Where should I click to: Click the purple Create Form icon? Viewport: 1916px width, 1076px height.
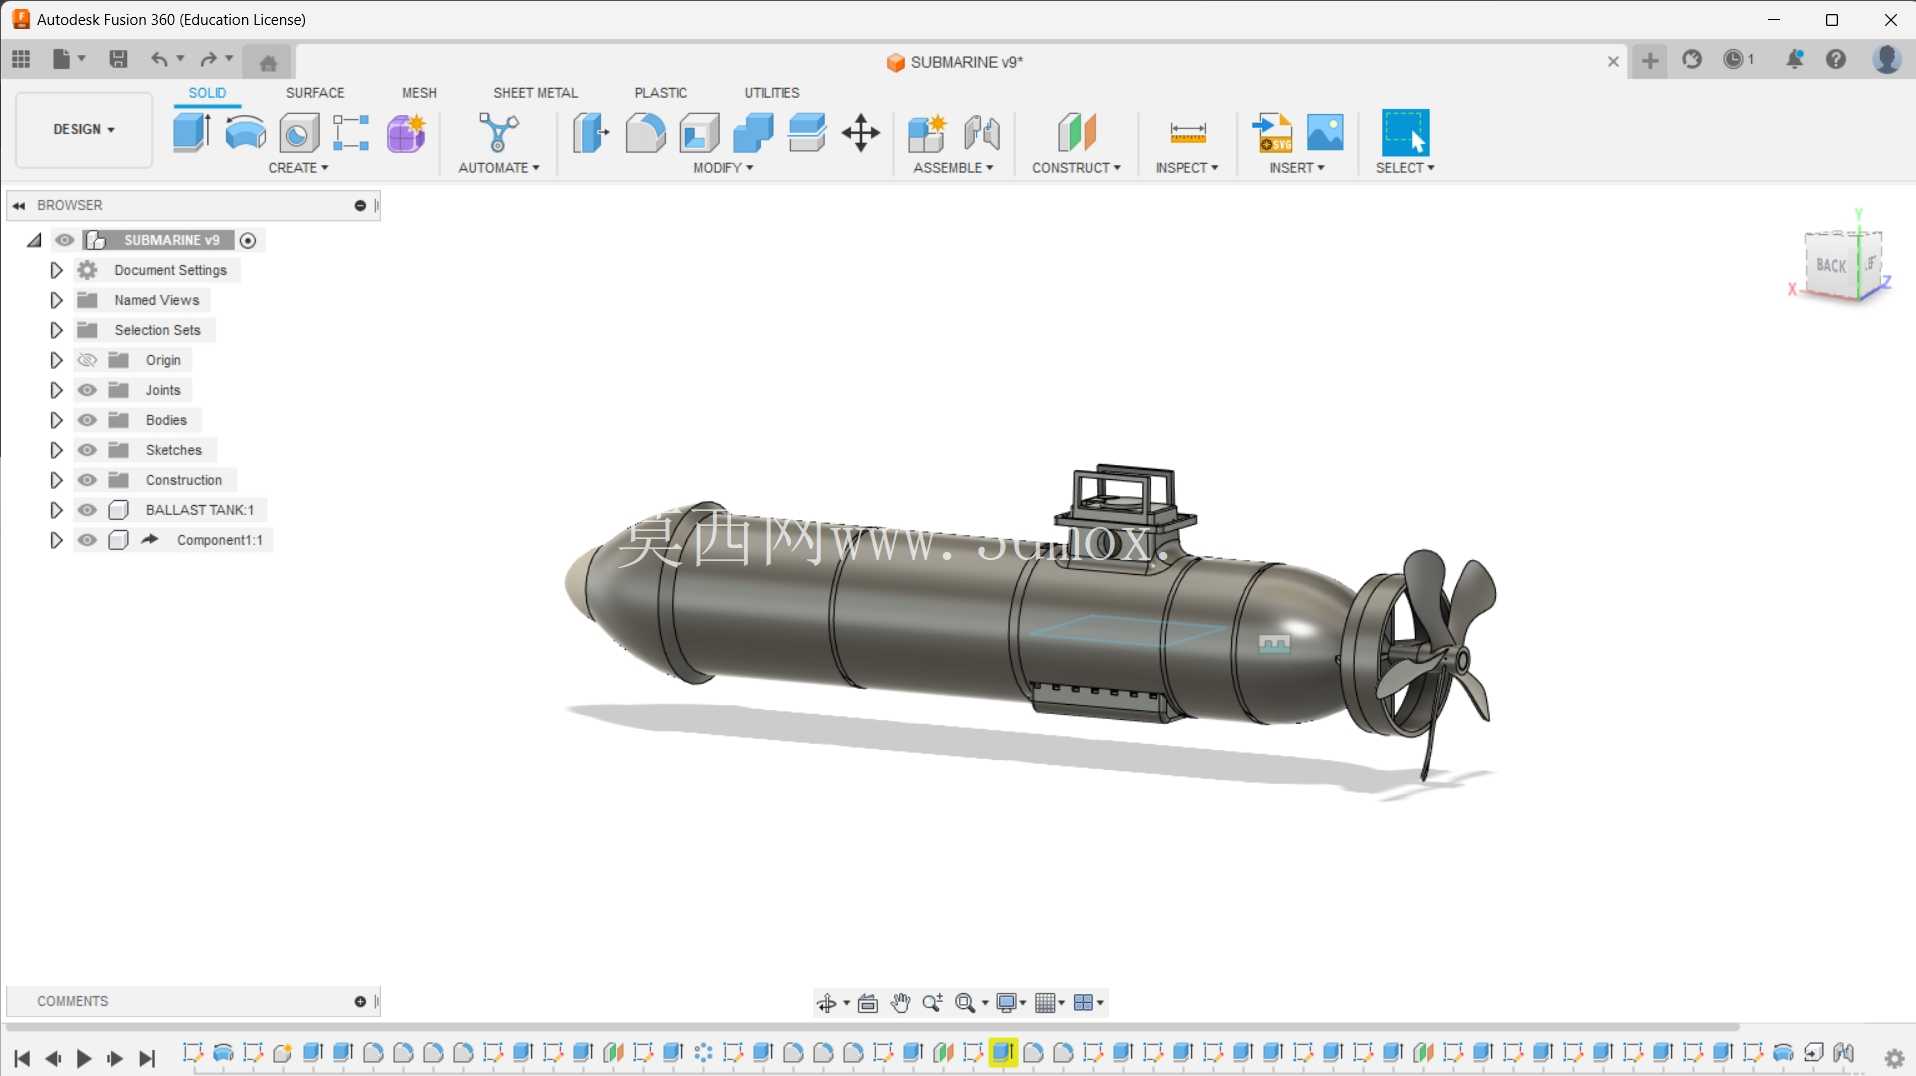[x=406, y=132]
